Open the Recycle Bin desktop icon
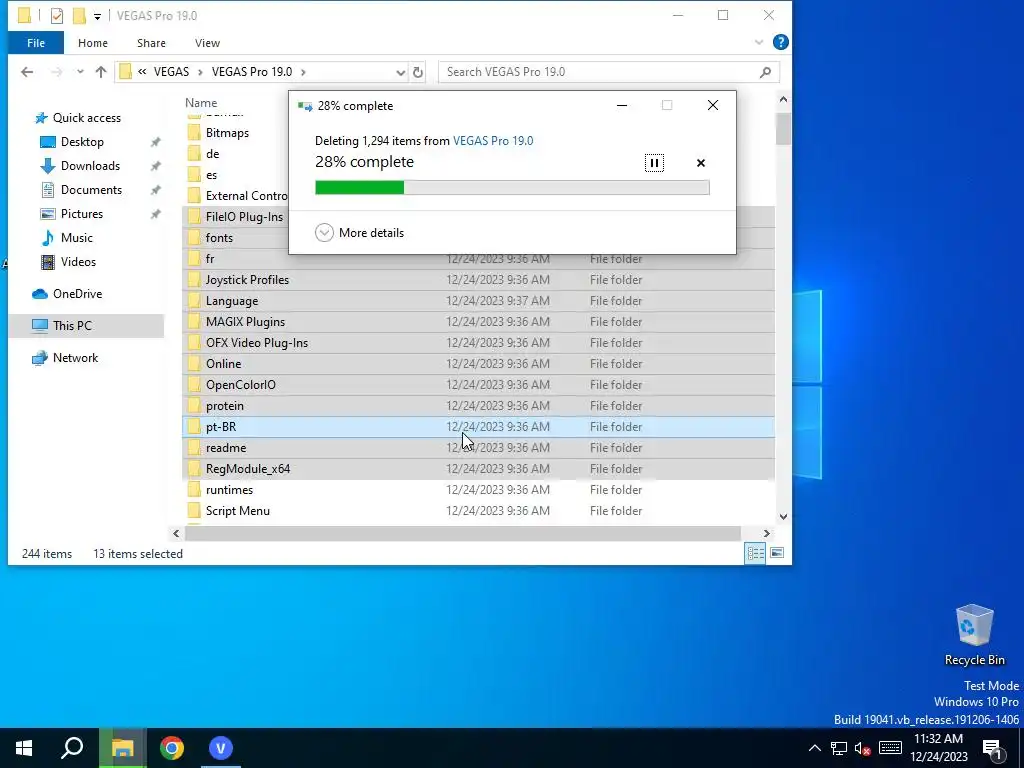Image resolution: width=1024 pixels, height=768 pixels. (974, 635)
